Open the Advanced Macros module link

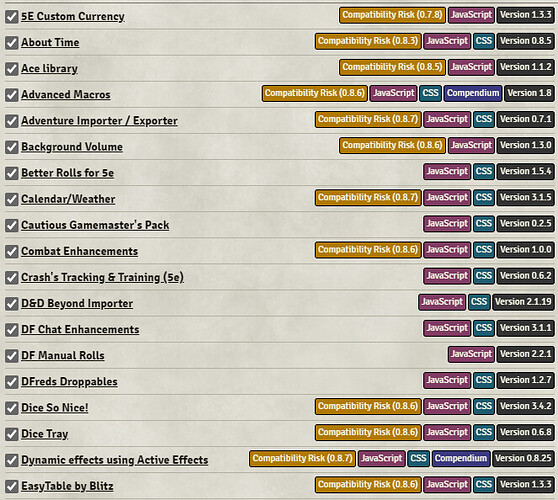click(x=66, y=95)
